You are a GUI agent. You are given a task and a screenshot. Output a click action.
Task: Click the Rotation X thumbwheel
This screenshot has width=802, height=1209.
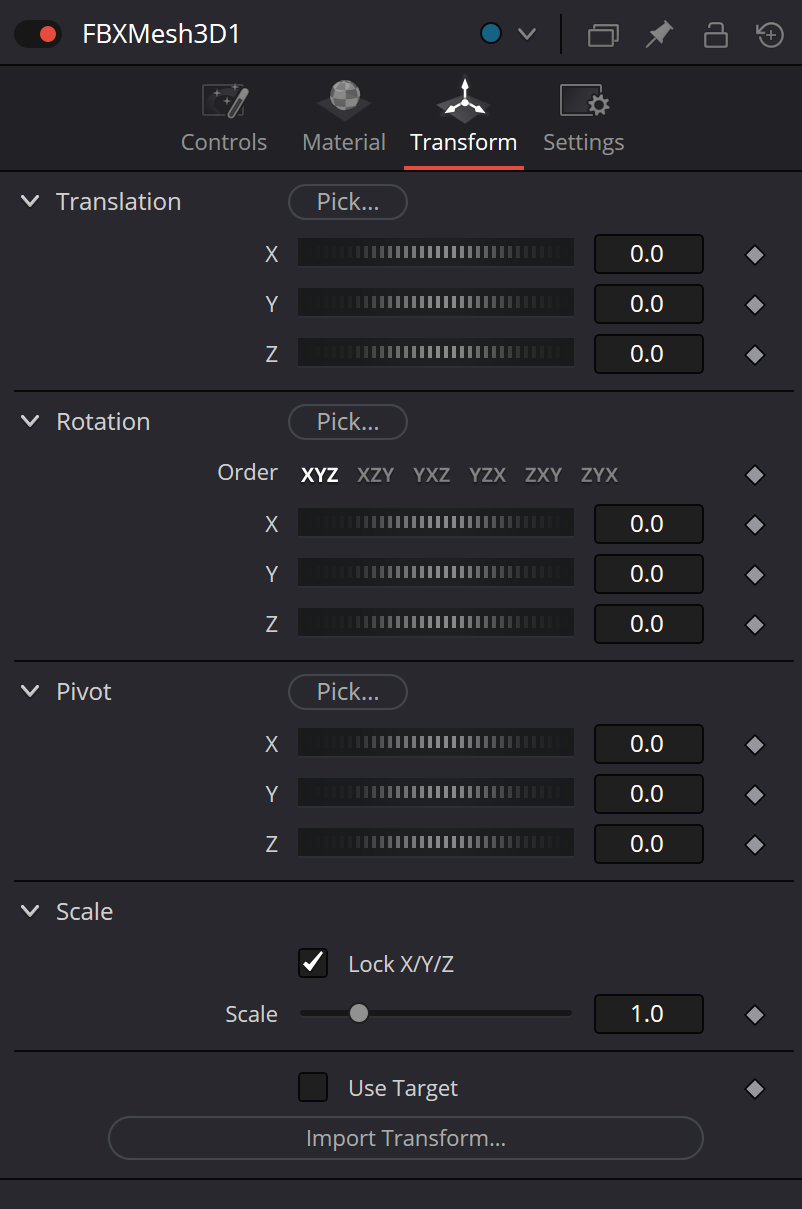(x=436, y=523)
